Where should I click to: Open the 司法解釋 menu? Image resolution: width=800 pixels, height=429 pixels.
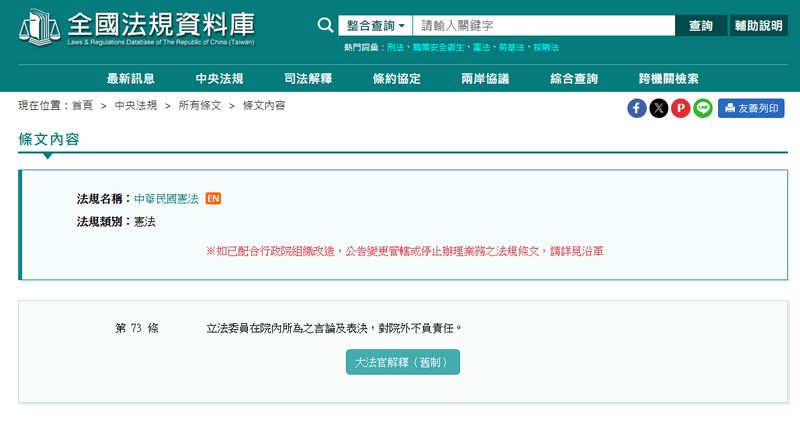click(x=308, y=79)
